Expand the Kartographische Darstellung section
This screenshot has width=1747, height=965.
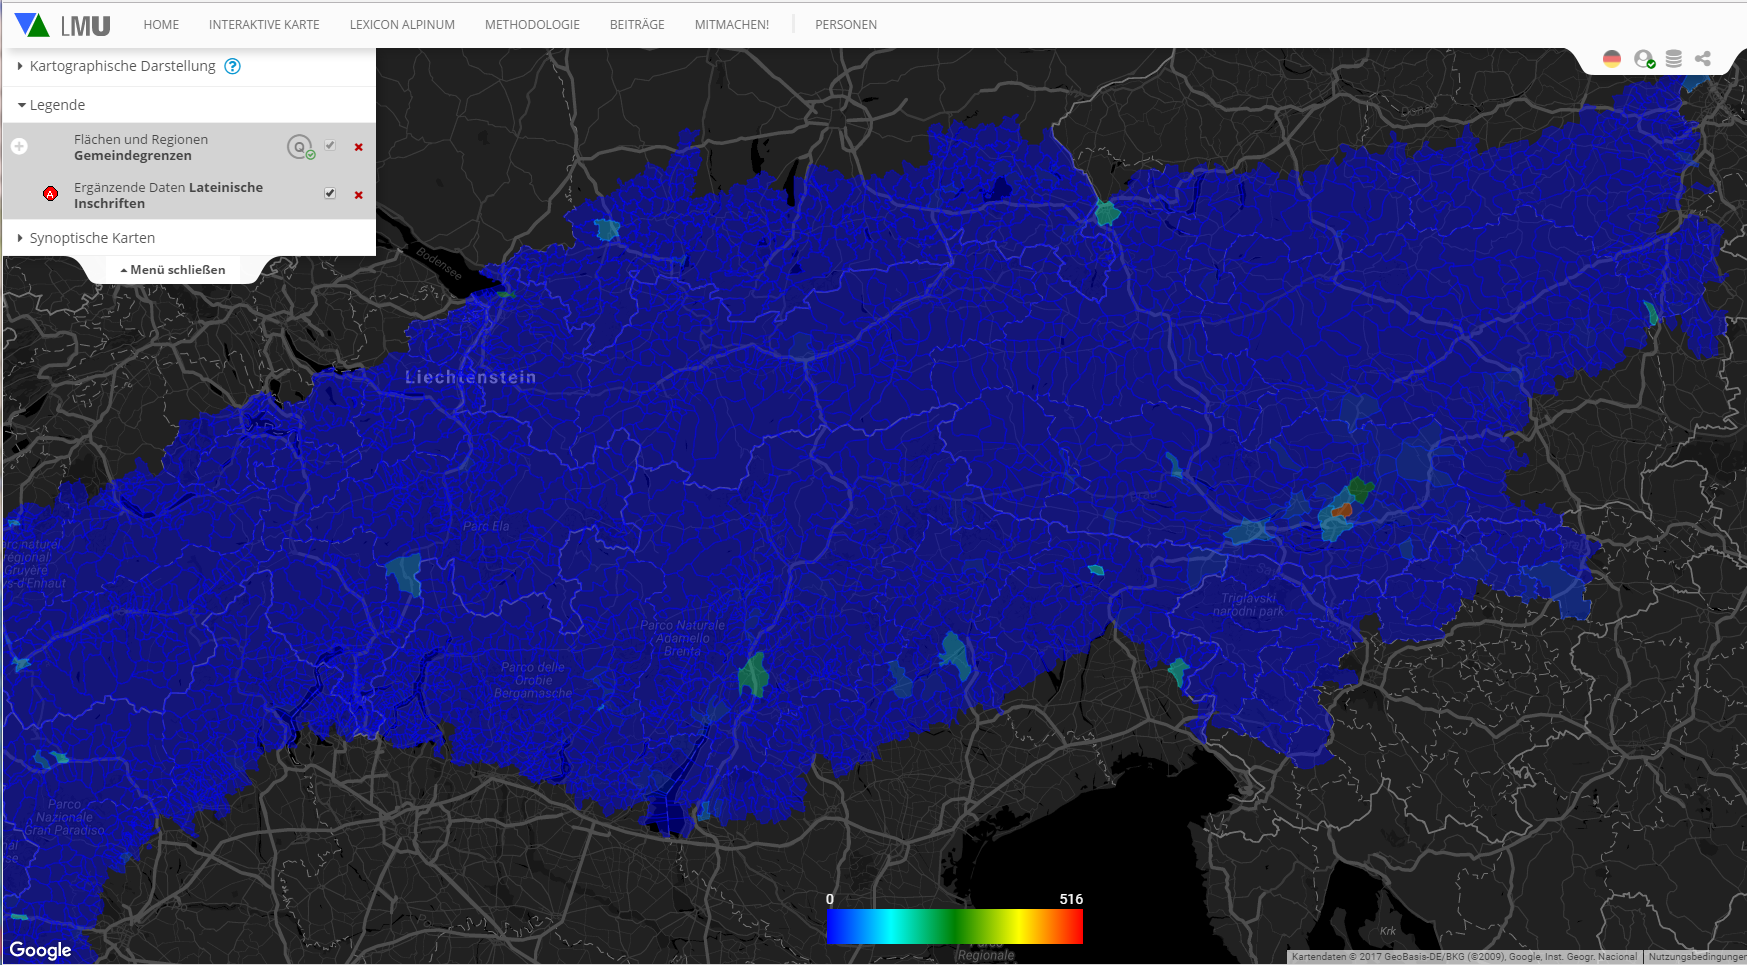[122, 66]
